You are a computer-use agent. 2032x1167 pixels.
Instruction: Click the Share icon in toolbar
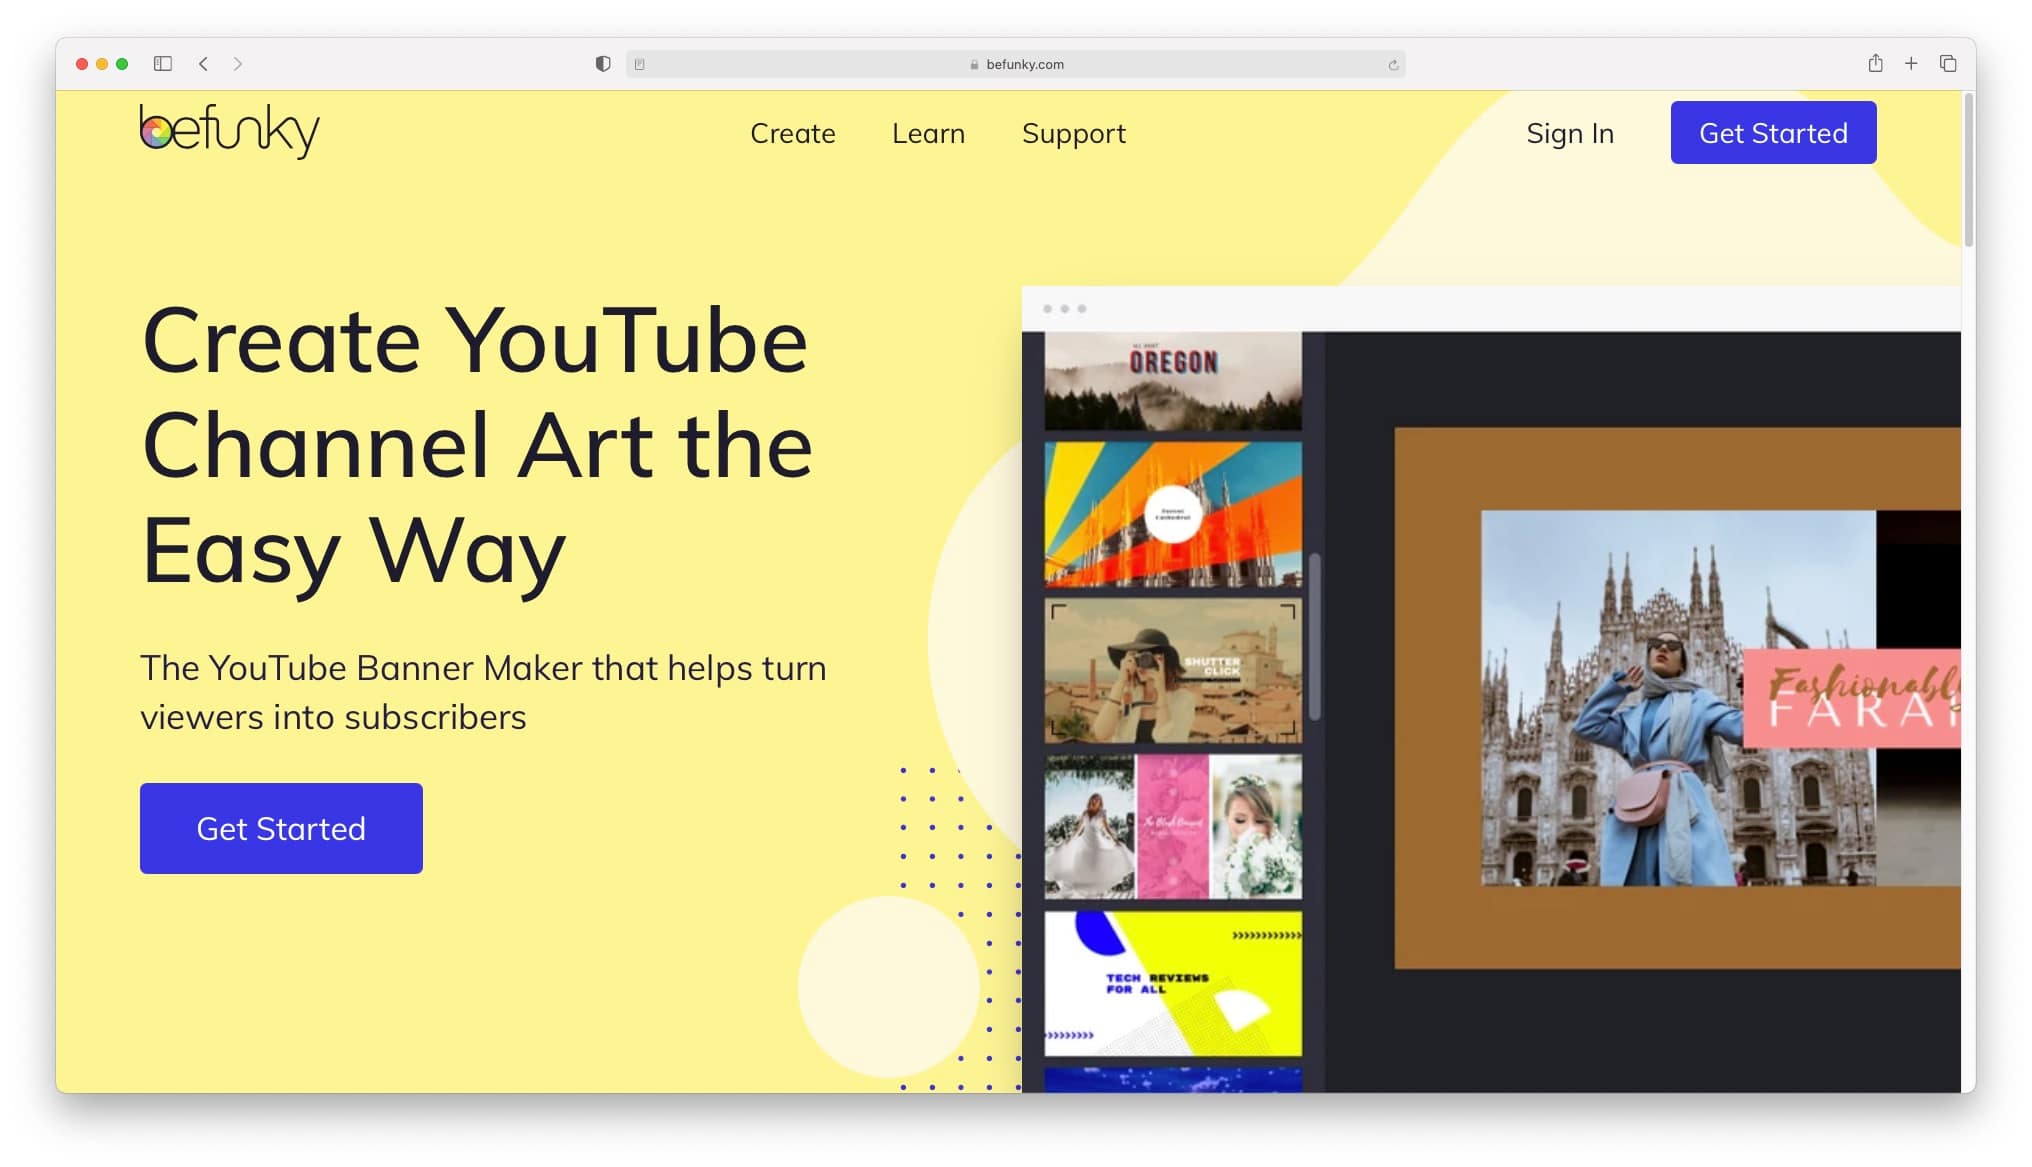tap(1875, 64)
